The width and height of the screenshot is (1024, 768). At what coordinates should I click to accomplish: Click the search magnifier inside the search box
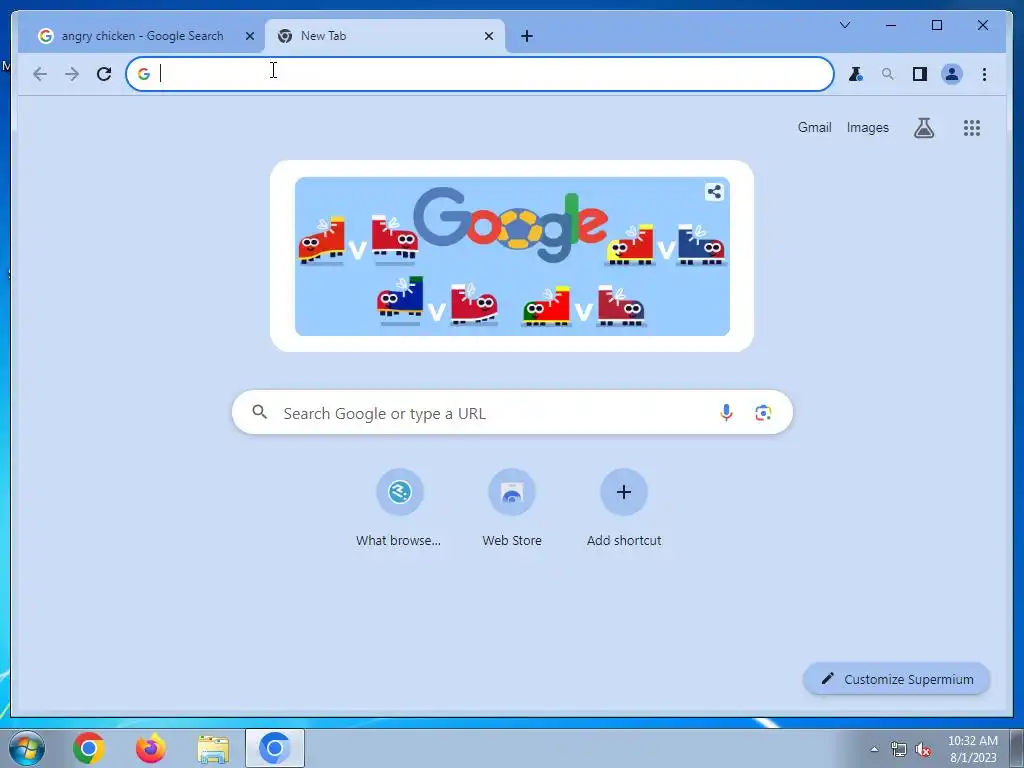tap(260, 412)
